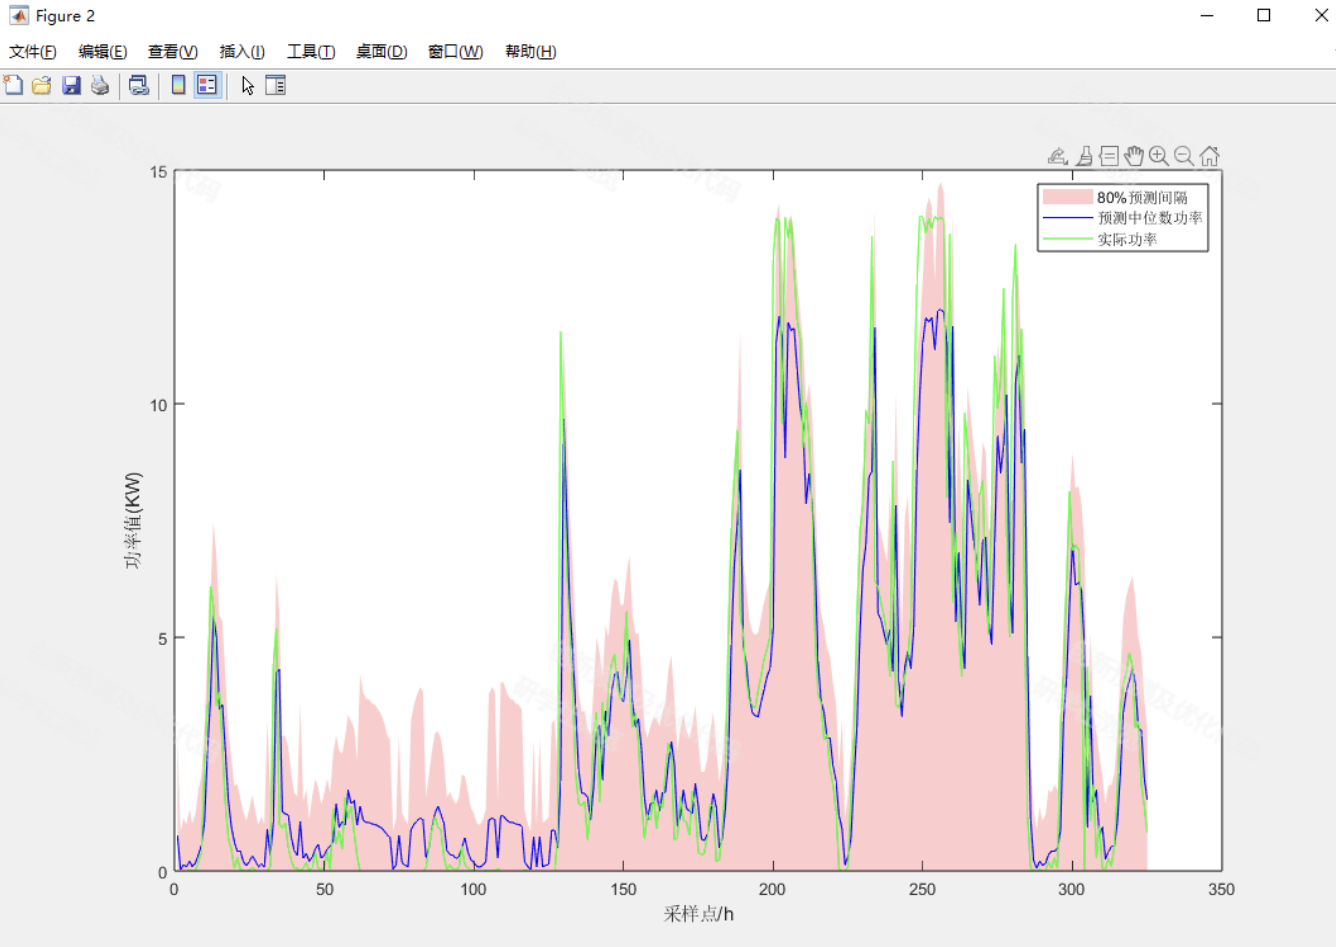Click the x-axis label 采样点/h
The height and width of the screenshot is (947, 1336).
pyautogui.click(x=698, y=914)
